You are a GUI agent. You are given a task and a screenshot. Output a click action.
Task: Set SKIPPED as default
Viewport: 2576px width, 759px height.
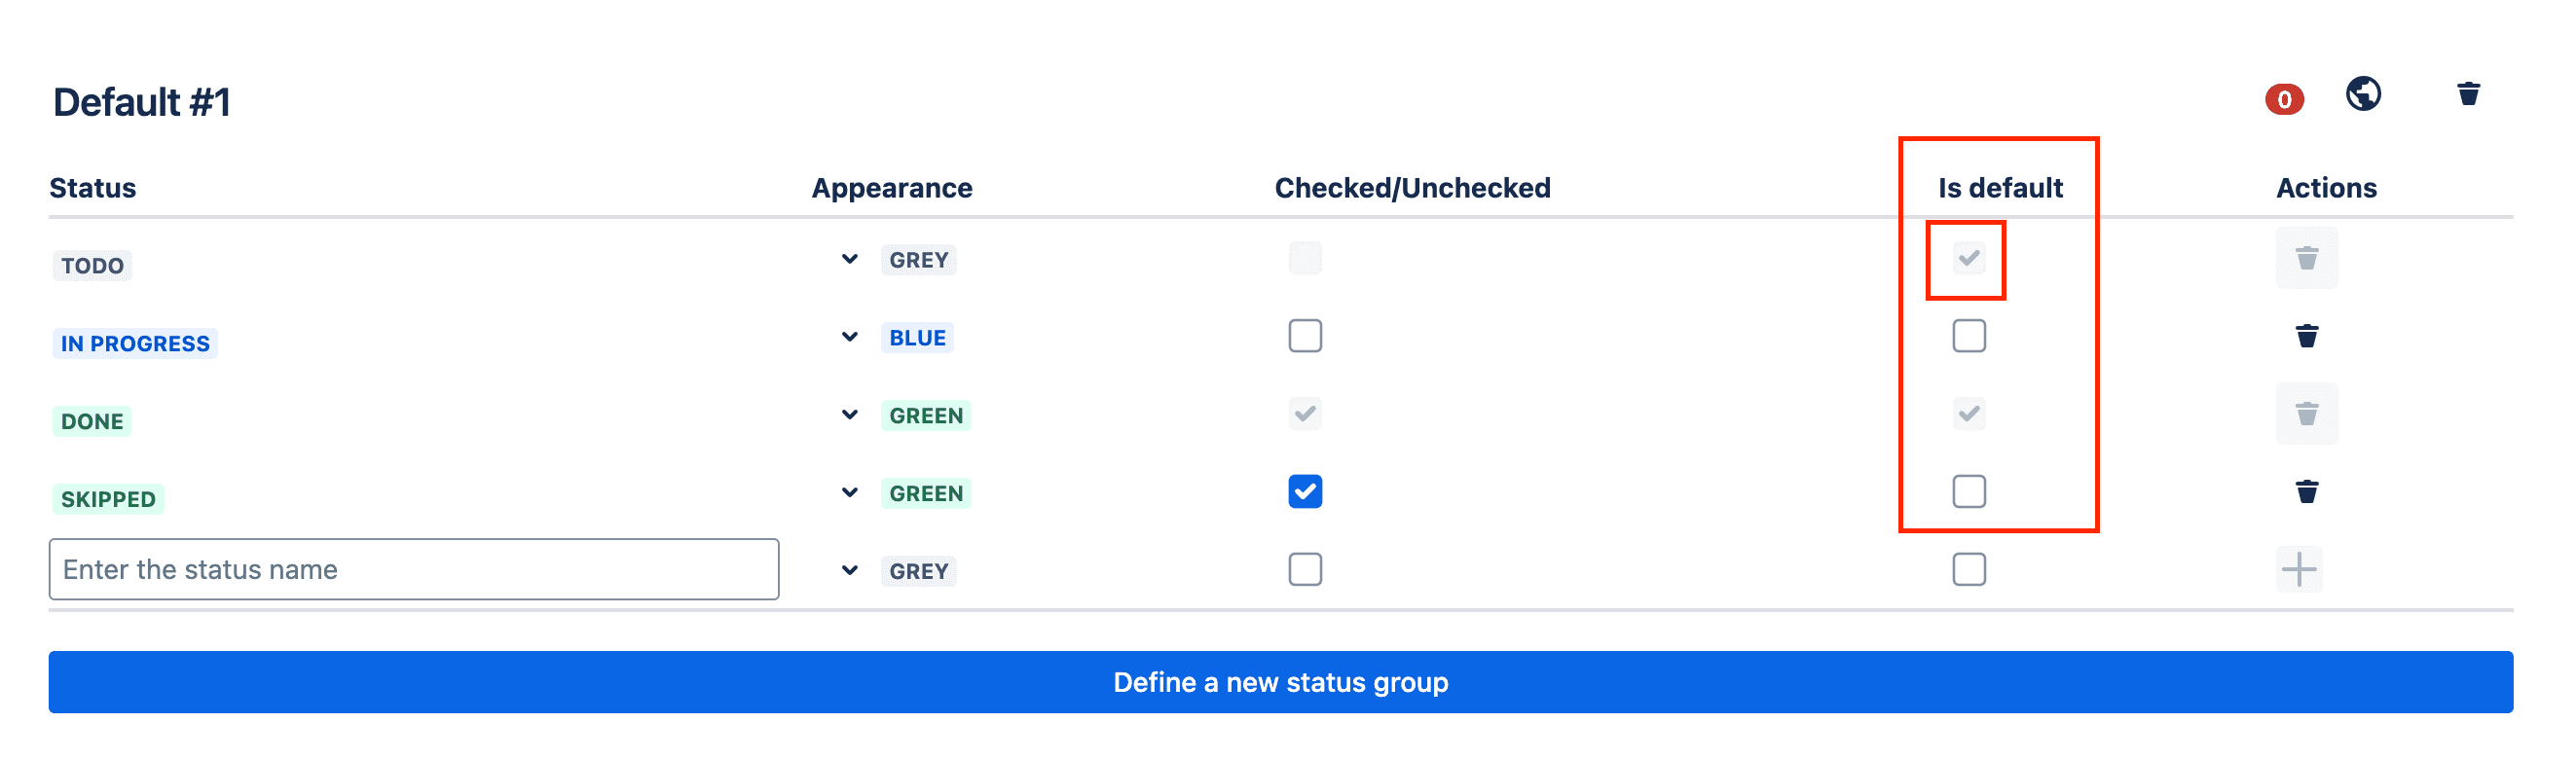tap(1968, 491)
